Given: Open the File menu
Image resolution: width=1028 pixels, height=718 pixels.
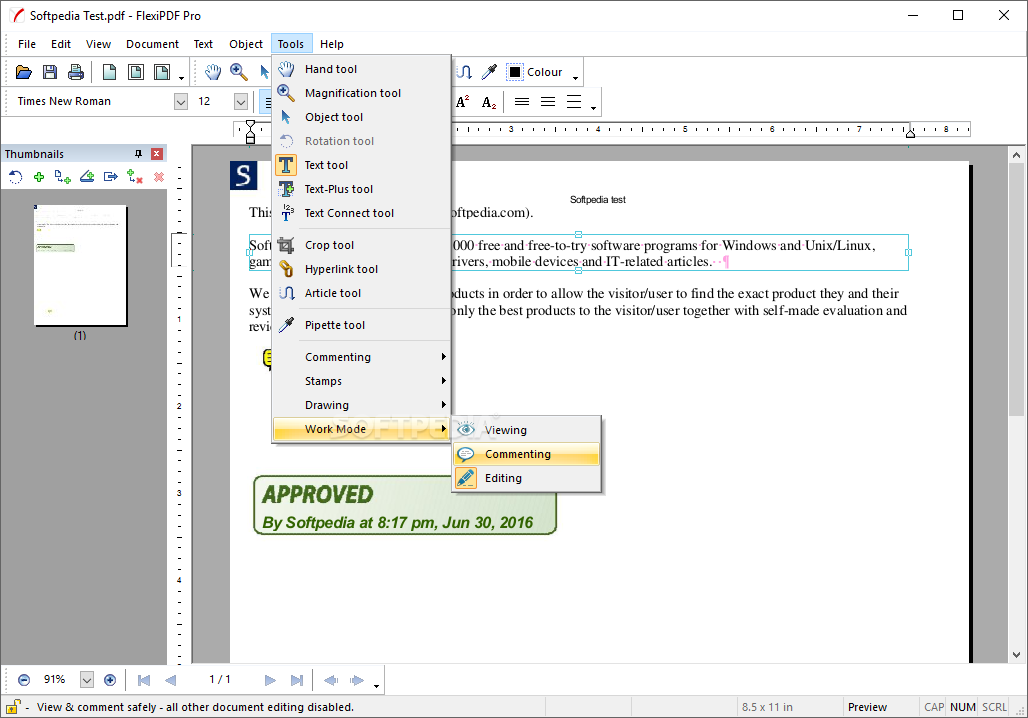Looking at the screenshot, I should coord(27,44).
